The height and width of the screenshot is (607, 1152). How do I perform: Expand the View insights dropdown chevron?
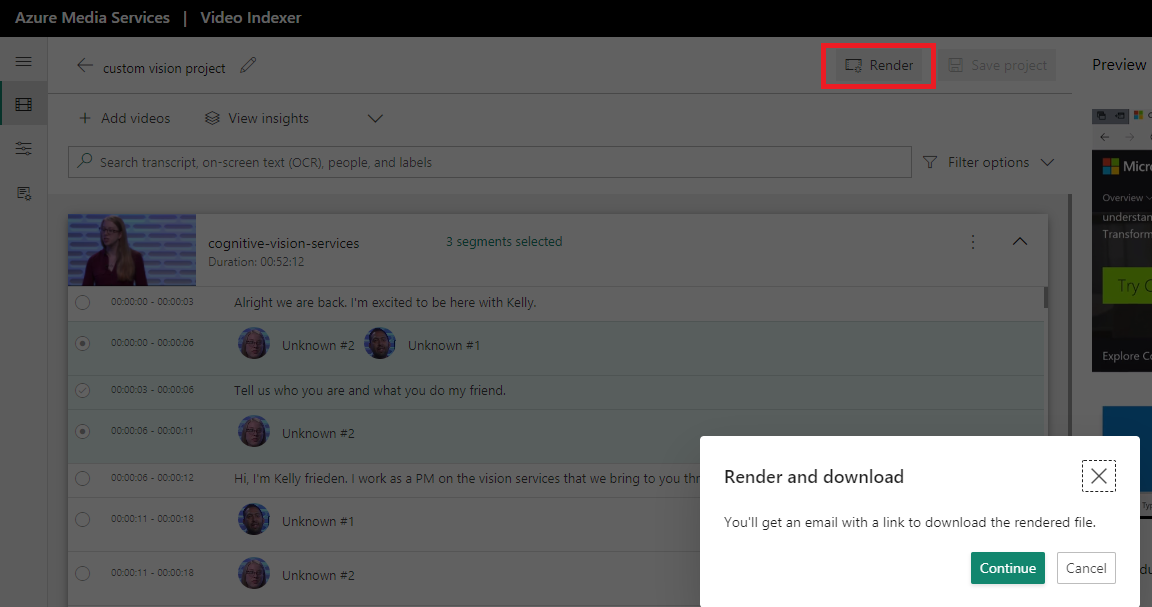[375, 118]
